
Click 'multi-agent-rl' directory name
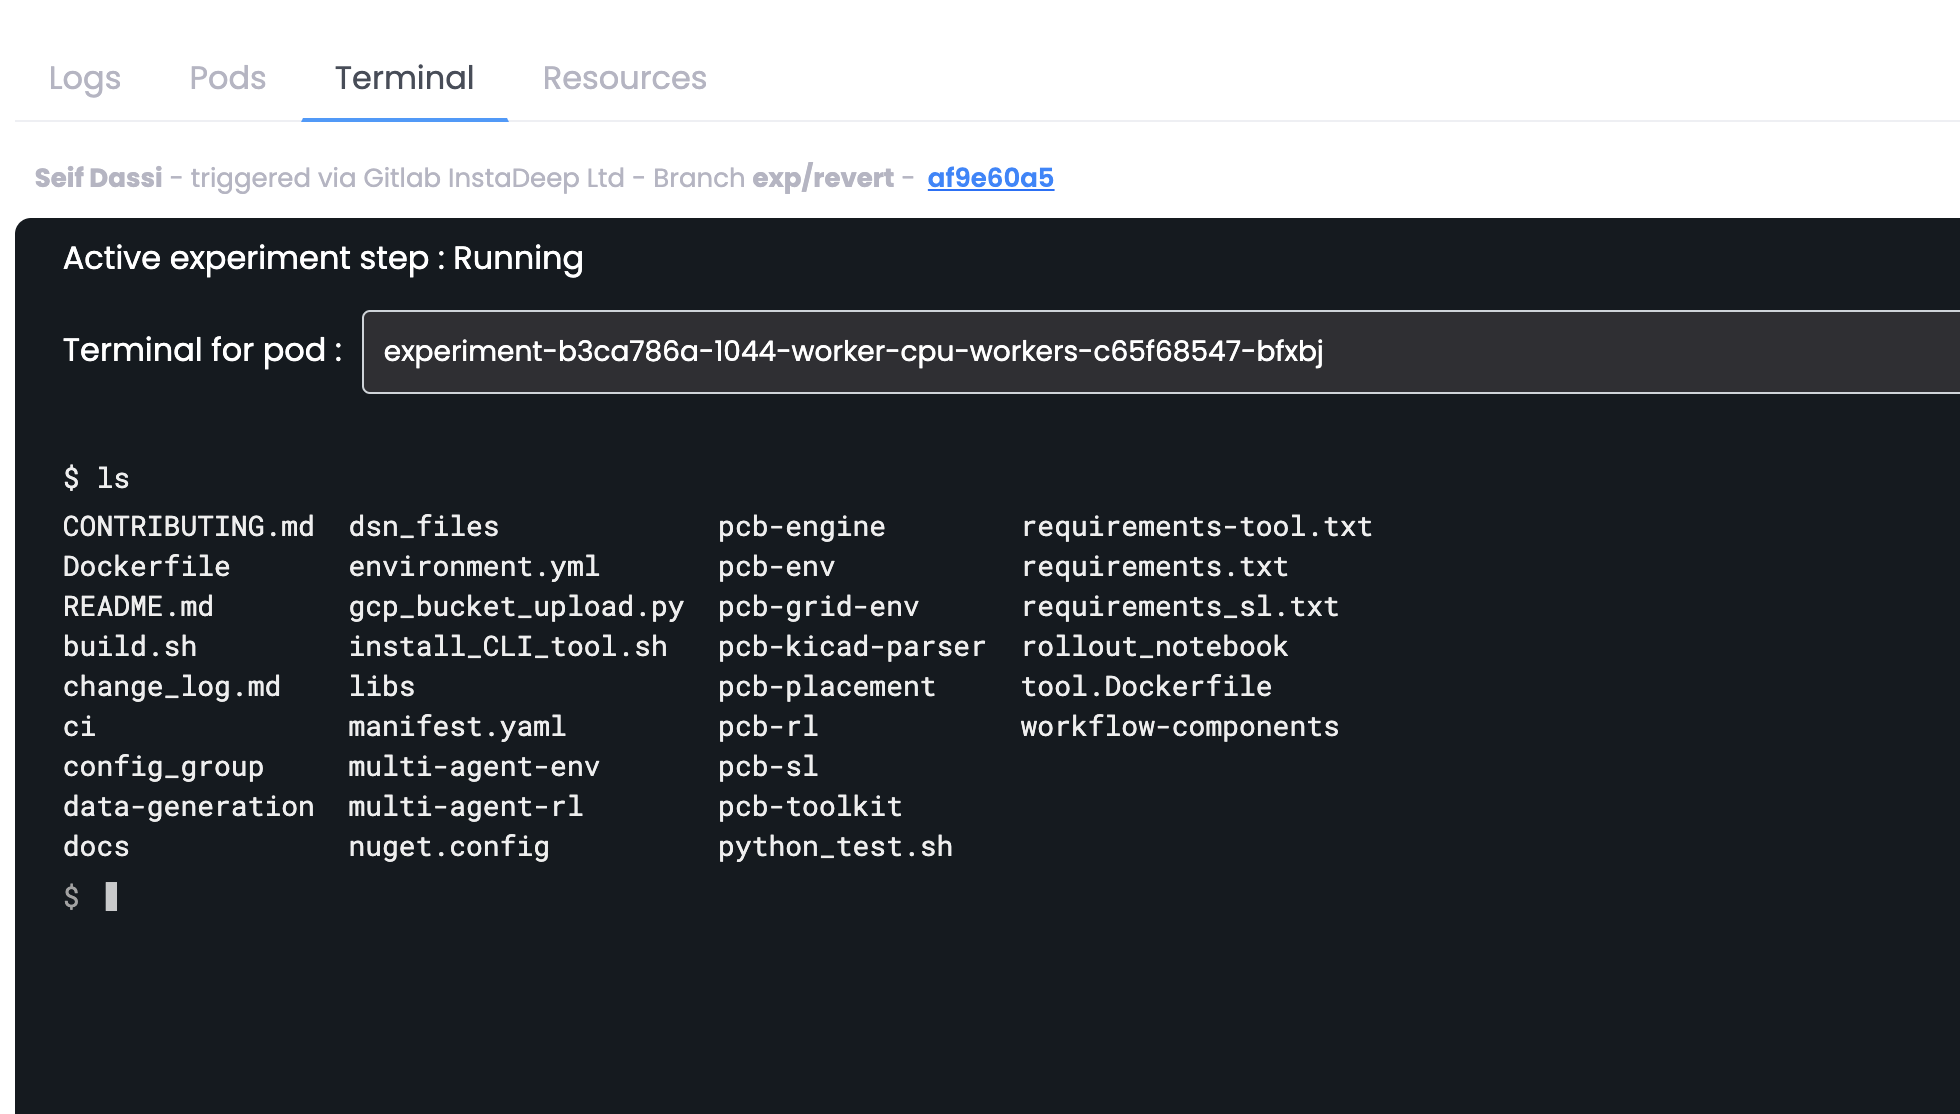(466, 806)
